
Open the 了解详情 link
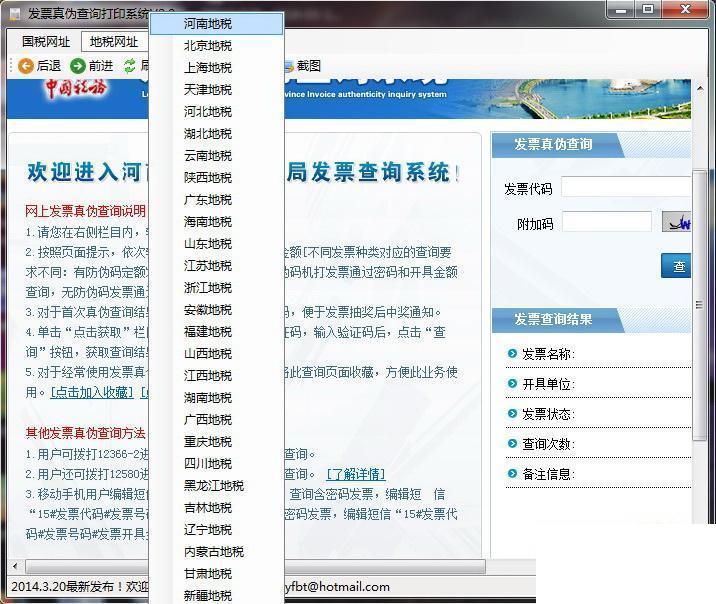356,475
